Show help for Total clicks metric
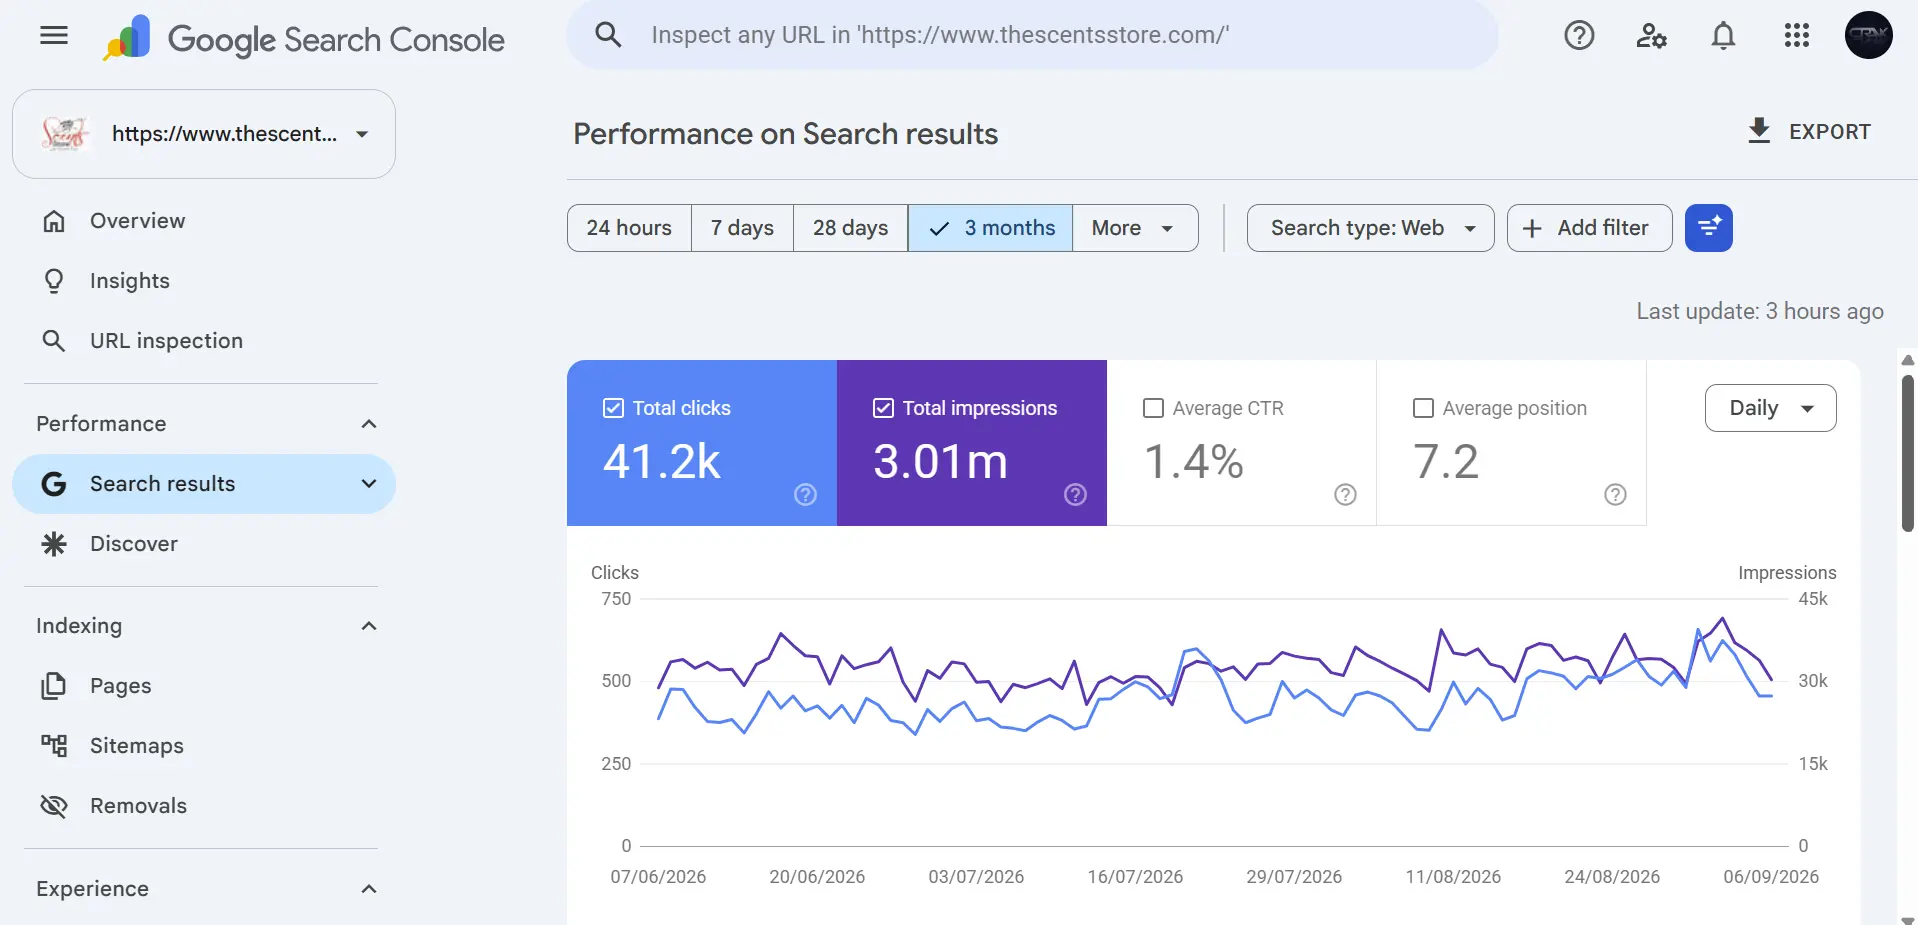Viewport: 1918px width, 925px height. tap(805, 494)
